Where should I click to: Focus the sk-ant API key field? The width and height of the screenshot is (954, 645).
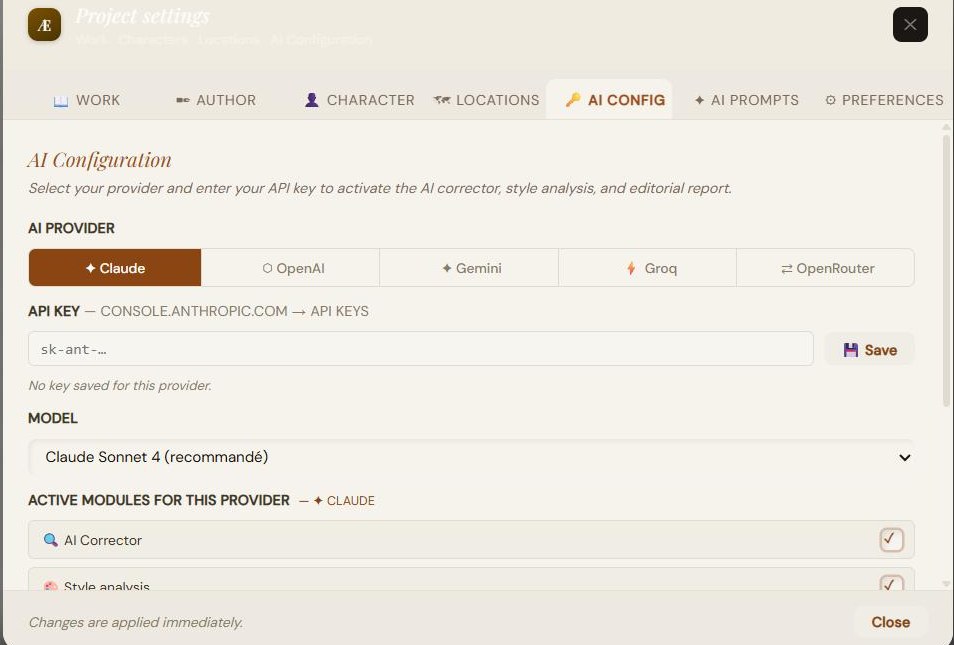[420, 349]
